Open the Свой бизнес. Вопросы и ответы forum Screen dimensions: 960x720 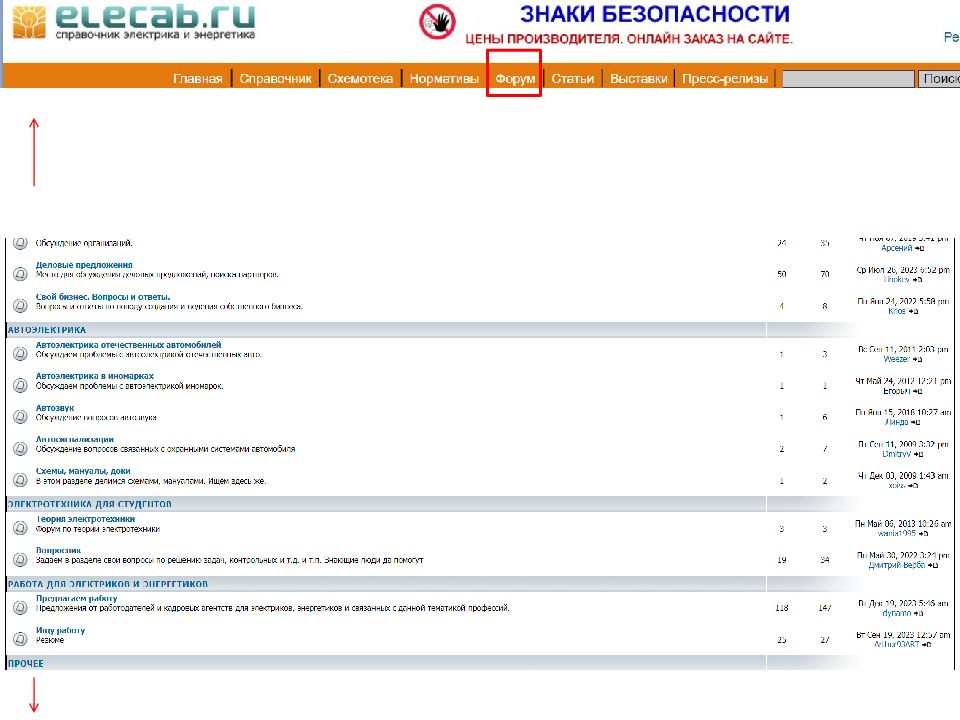click(x=103, y=297)
